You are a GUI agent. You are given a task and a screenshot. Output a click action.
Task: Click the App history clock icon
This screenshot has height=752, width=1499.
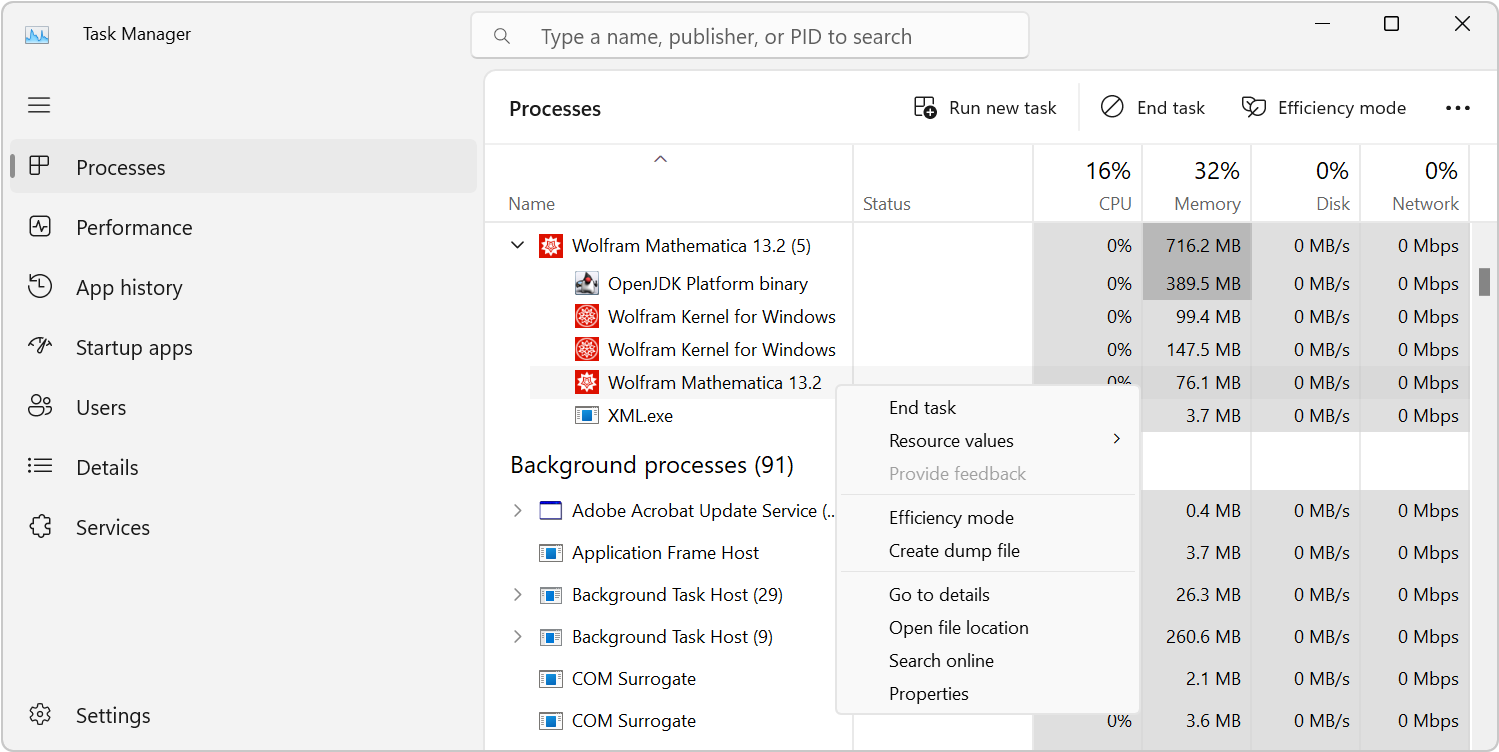click(40, 286)
